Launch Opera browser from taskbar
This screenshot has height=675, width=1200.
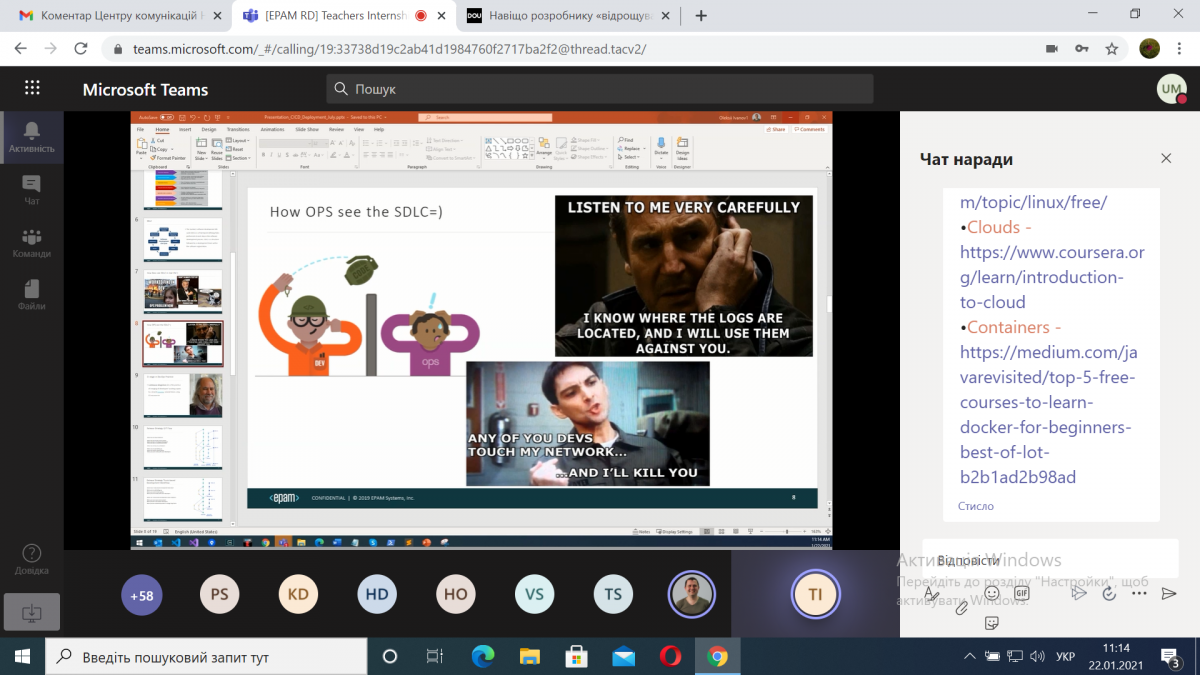pyautogui.click(x=670, y=656)
